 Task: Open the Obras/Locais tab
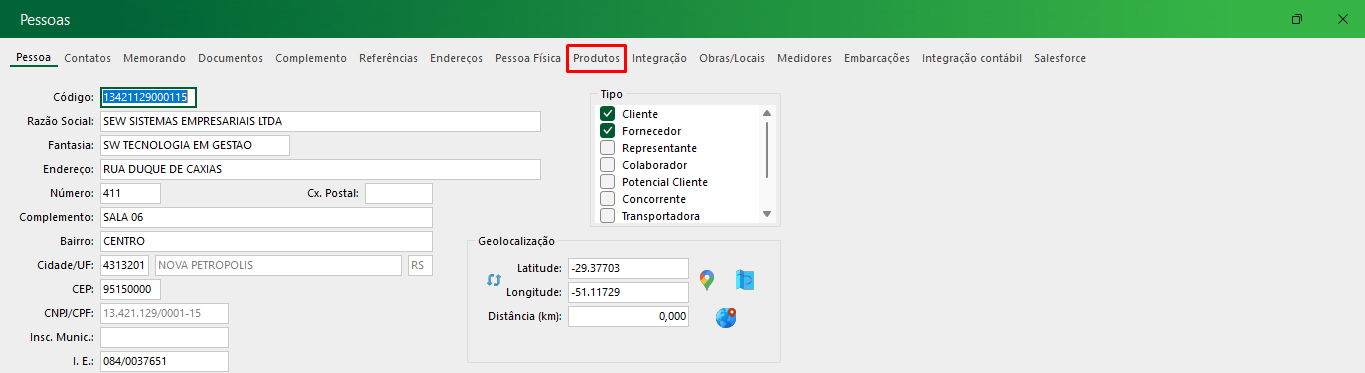pos(732,58)
